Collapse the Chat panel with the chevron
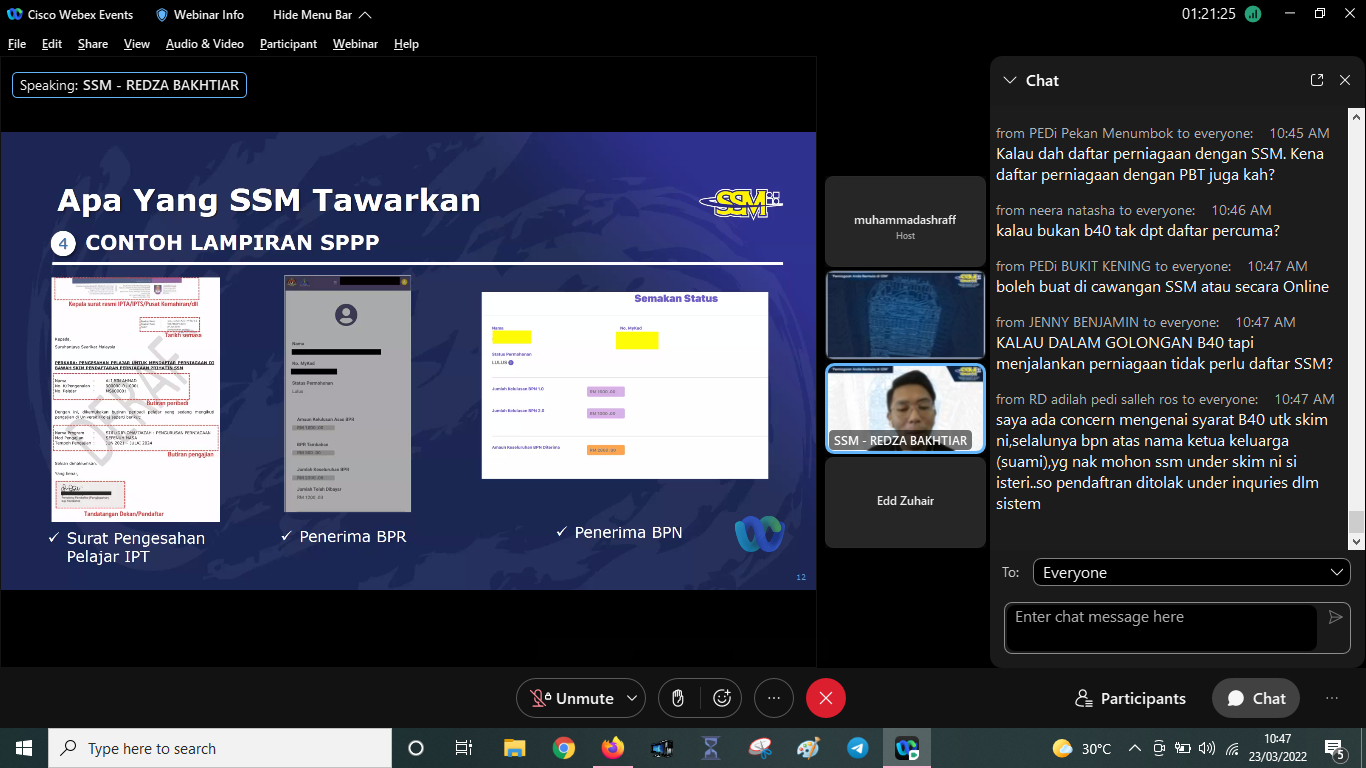1366x768 pixels. click(x=1009, y=80)
